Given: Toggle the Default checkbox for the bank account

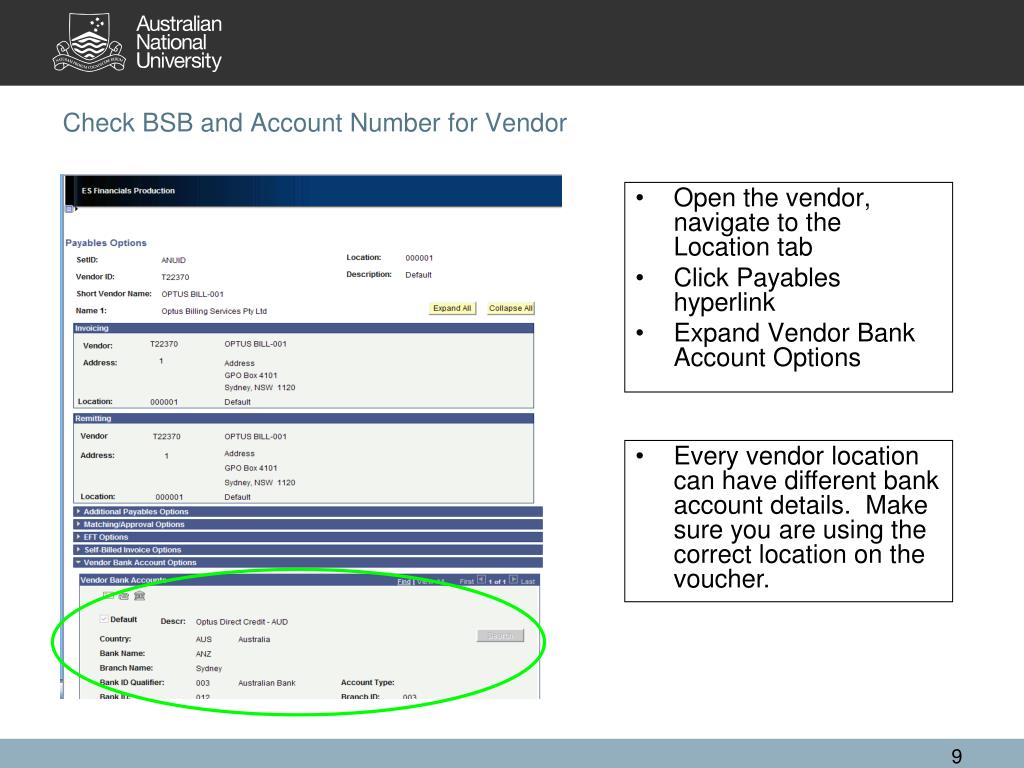Looking at the screenshot, I should pos(104,618).
